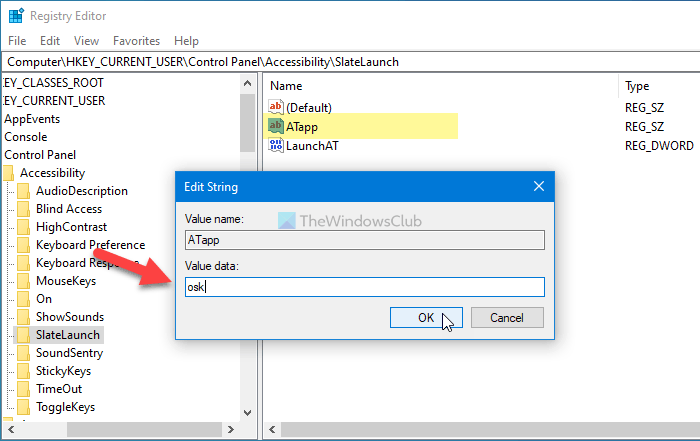This screenshot has height=441, width=700.
Task: Click the LaunchAT value name
Action: point(312,146)
